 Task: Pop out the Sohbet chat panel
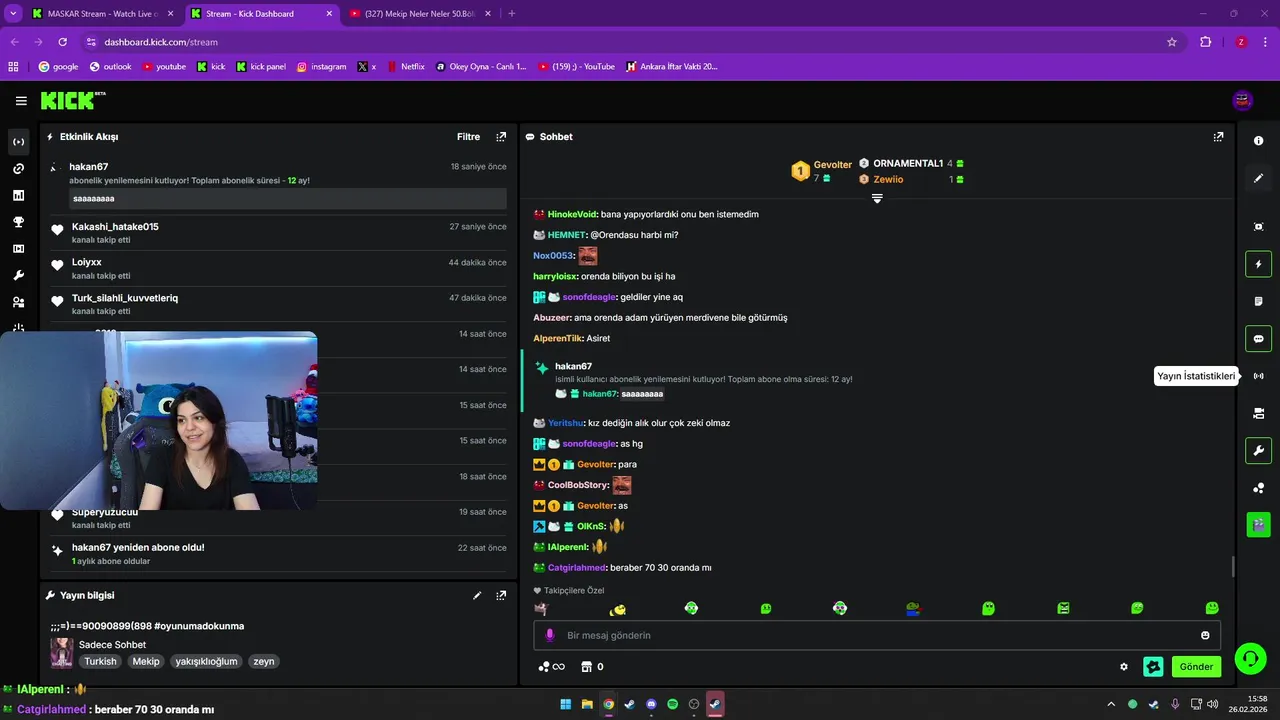click(x=1218, y=137)
